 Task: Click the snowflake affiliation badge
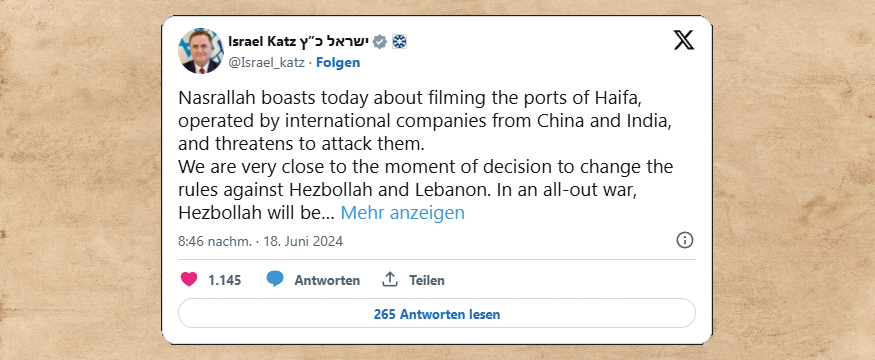click(398, 42)
